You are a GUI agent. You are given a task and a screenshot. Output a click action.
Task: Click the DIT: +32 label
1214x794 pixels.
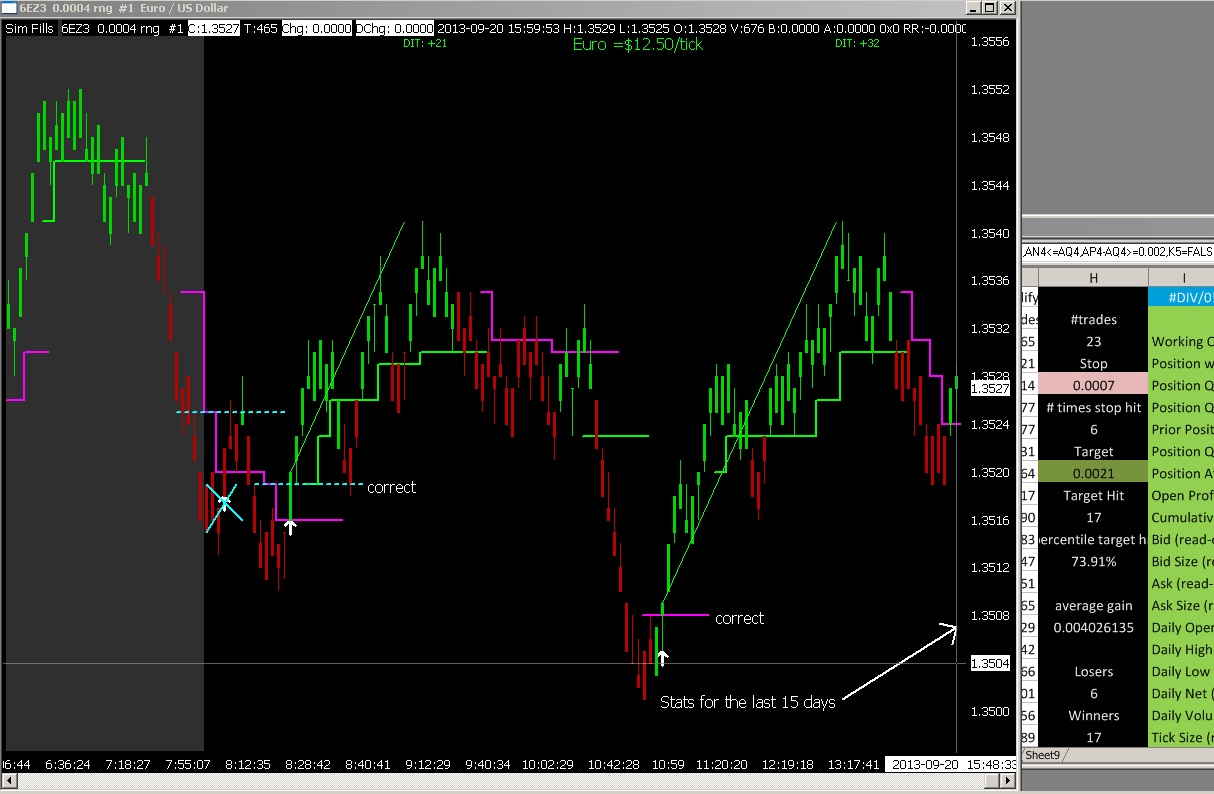pyautogui.click(x=857, y=44)
